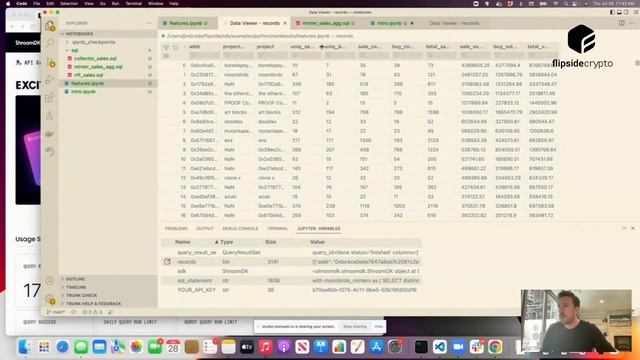Sort variables by the Type column

[227, 242]
